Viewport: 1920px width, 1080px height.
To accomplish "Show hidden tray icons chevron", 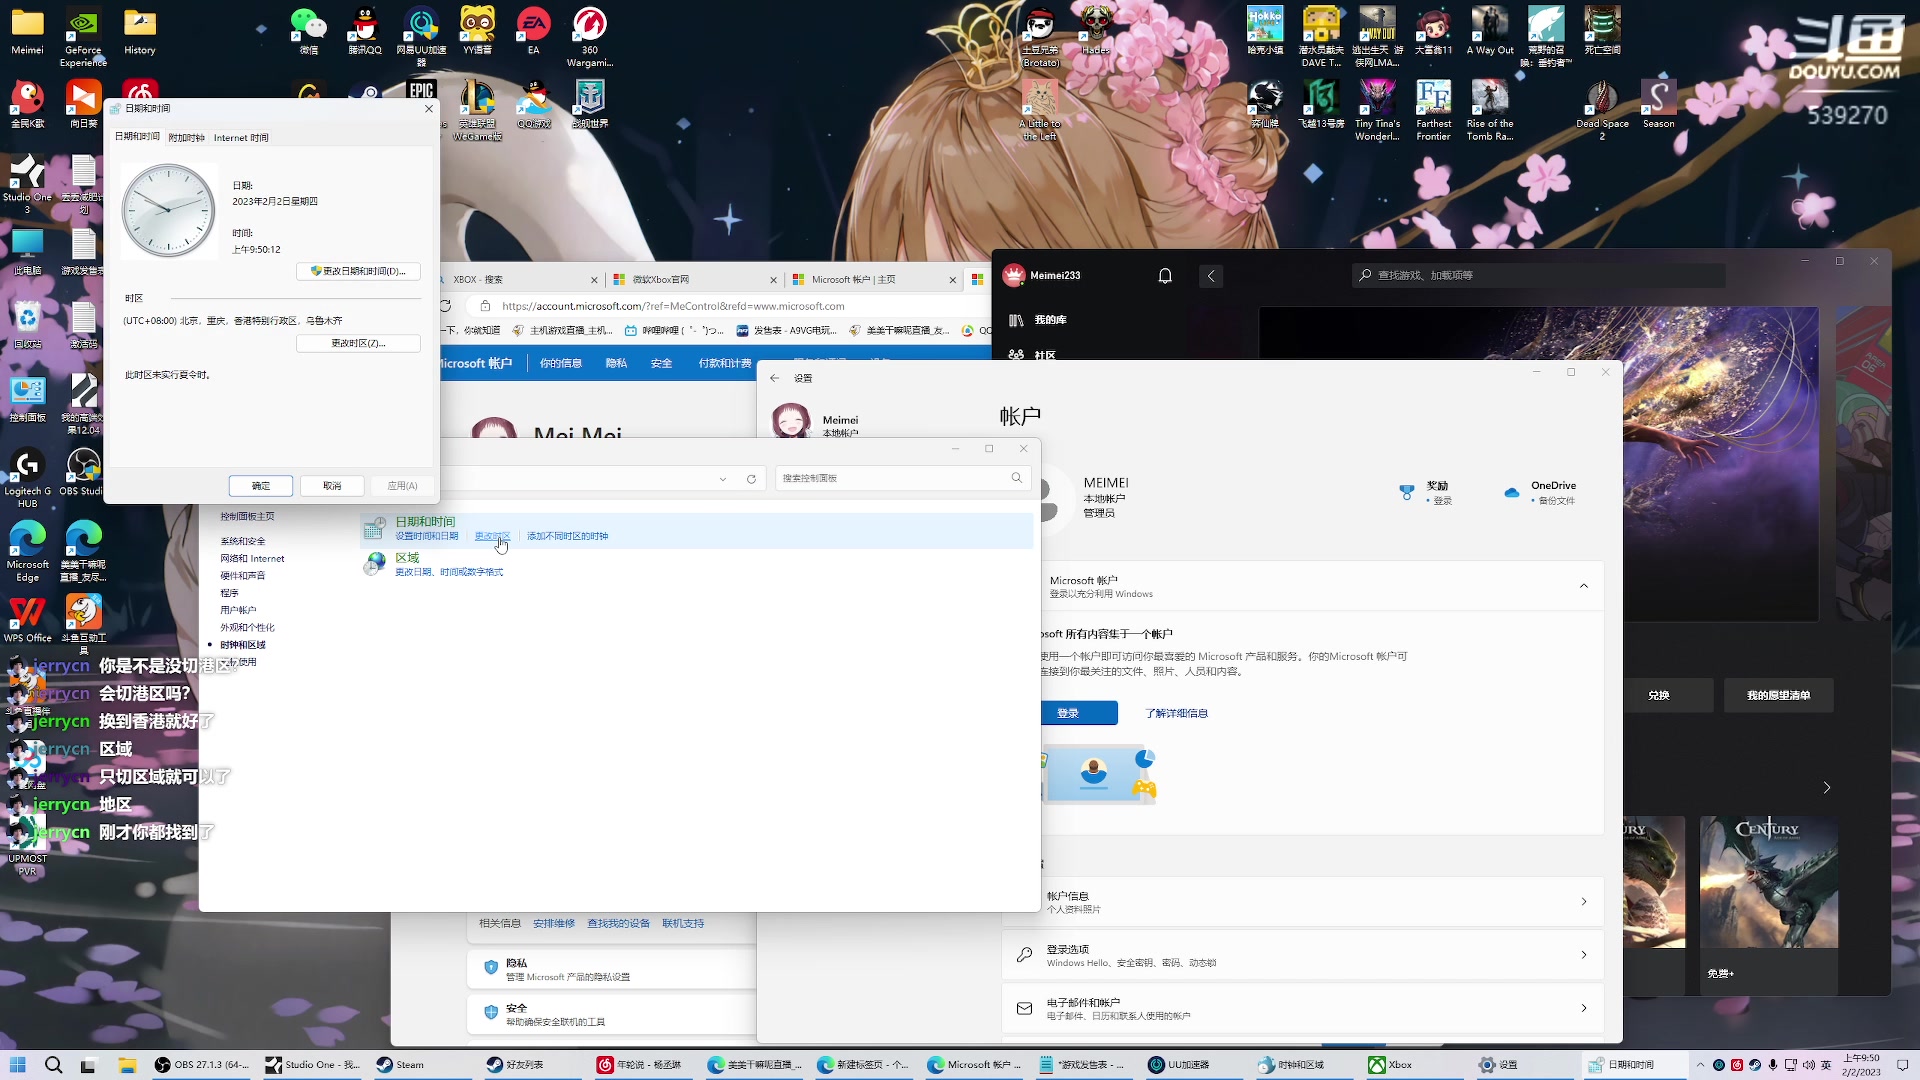I will pyautogui.click(x=1700, y=1065).
